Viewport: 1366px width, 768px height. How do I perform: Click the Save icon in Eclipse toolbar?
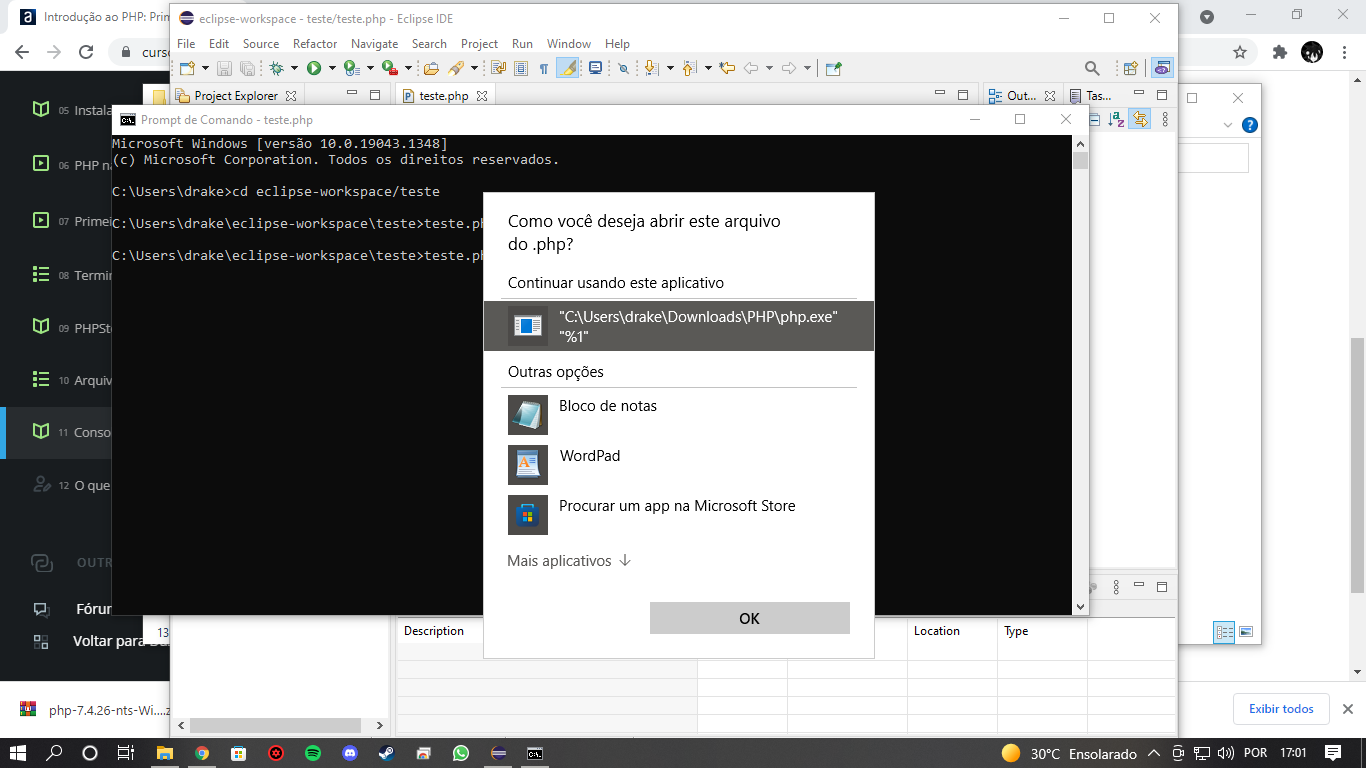[224, 68]
